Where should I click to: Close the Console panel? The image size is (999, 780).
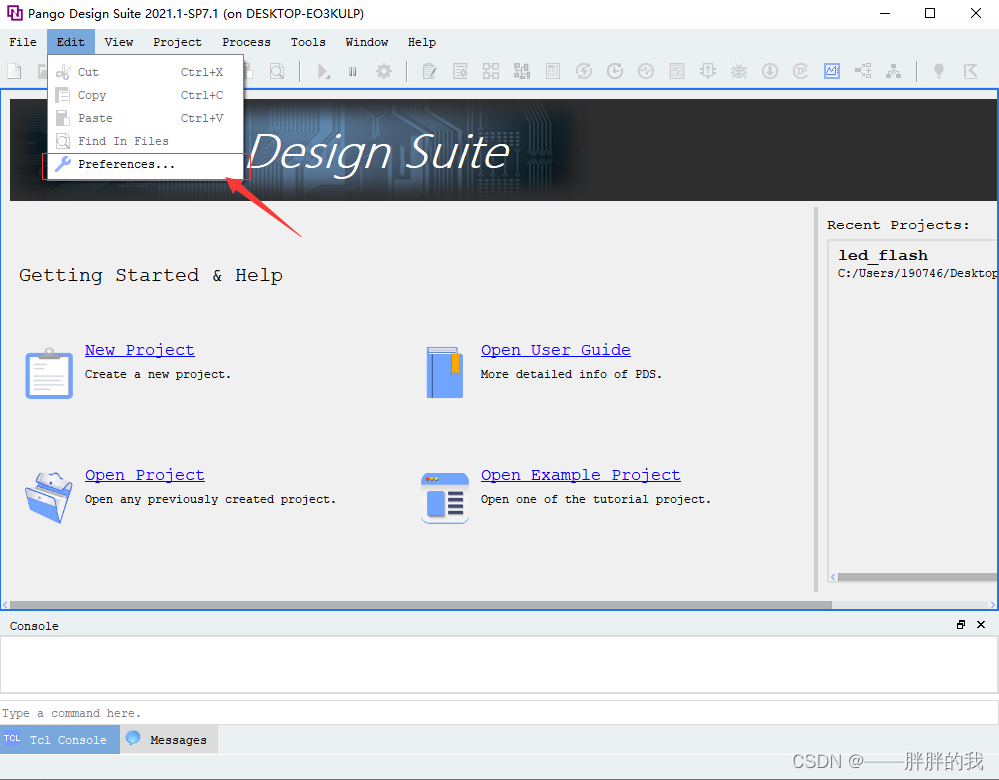point(981,625)
